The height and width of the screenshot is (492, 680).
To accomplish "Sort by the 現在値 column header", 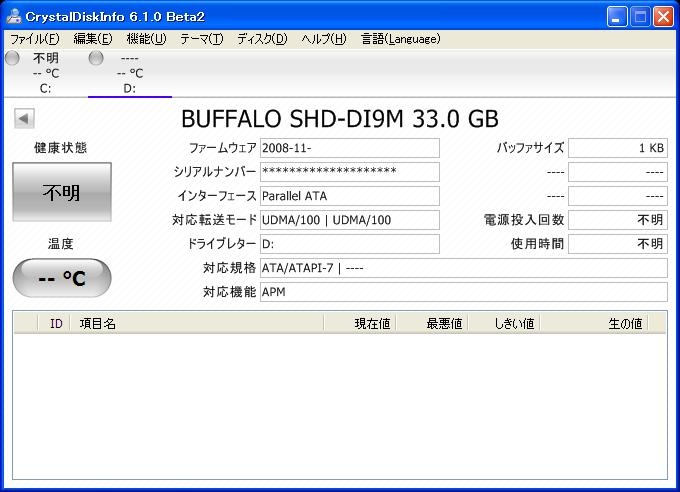I will tap(360, 324).
